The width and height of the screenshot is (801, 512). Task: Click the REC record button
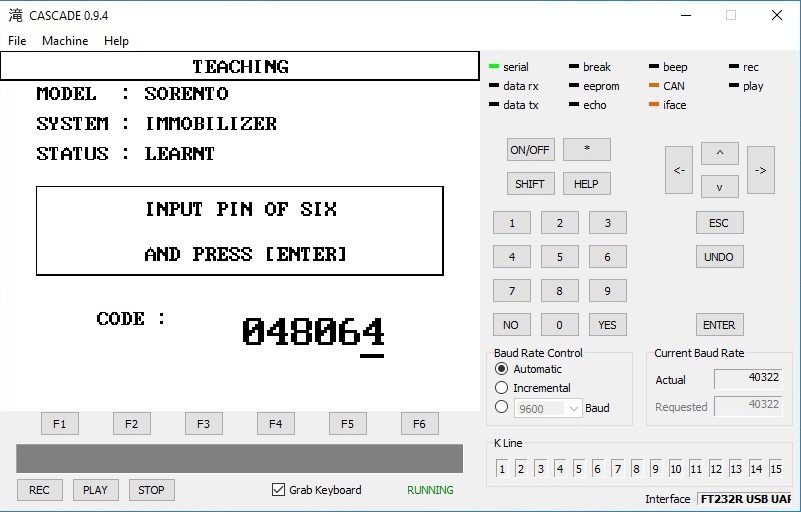click(x=39, y=490)
